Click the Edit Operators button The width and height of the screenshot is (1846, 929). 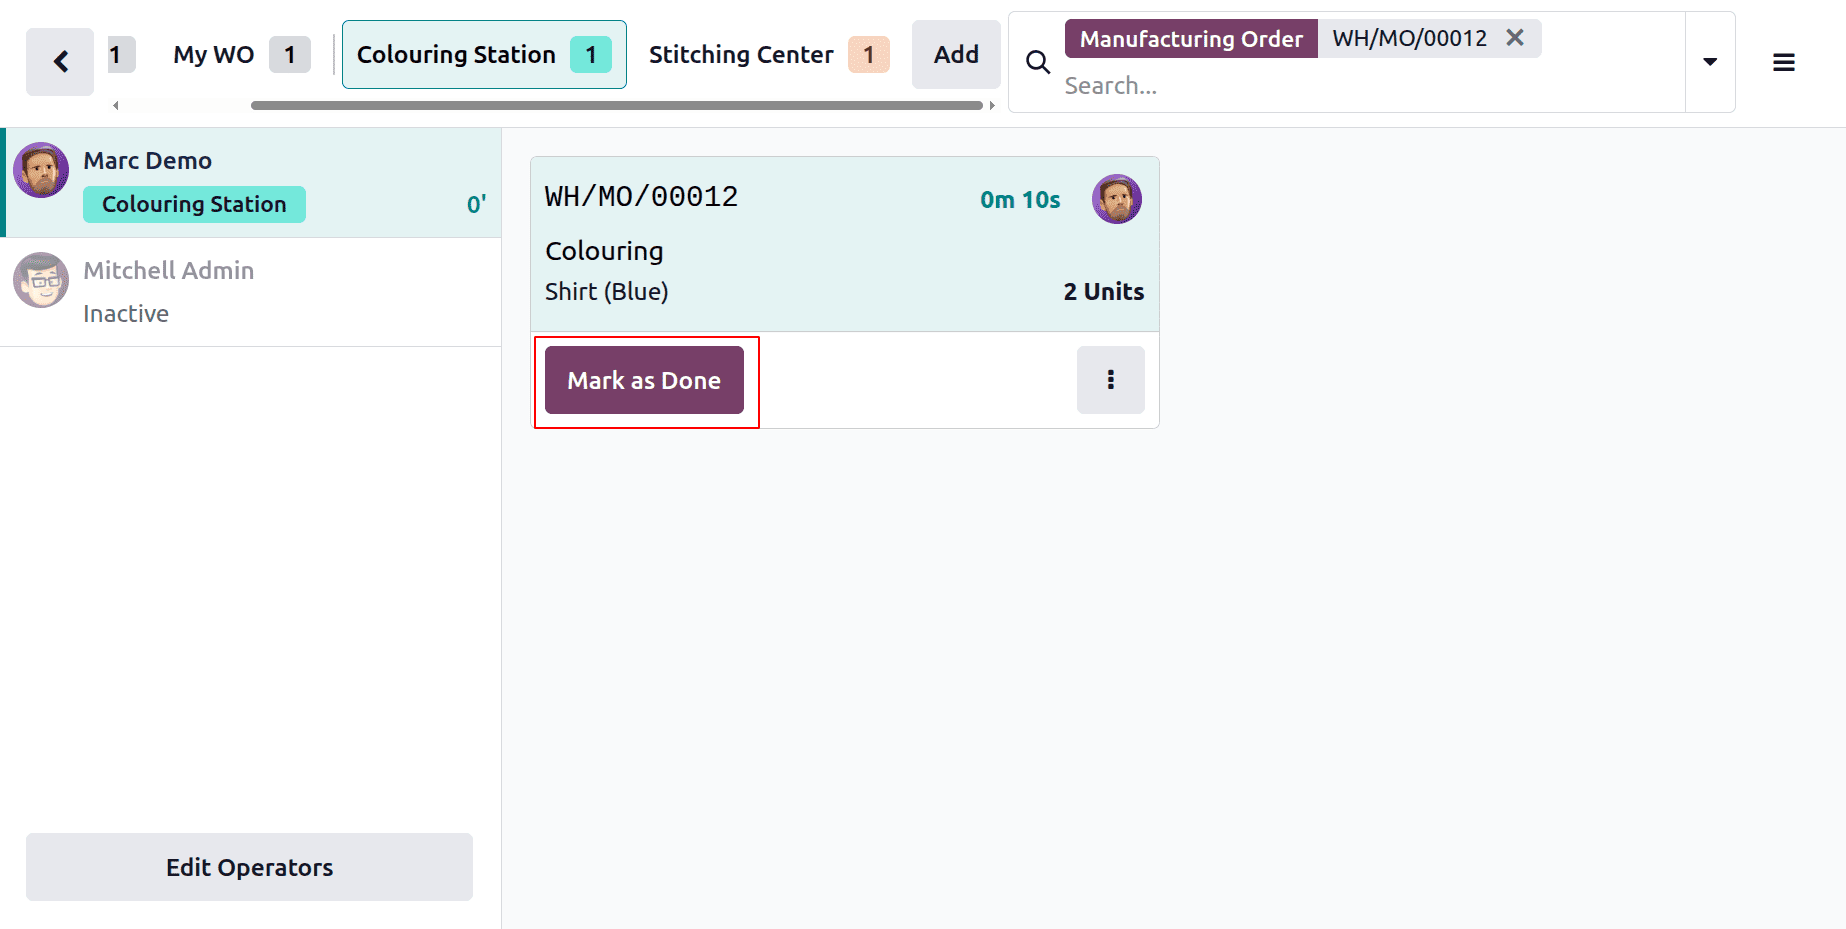pyautogui.click(x=249, y=867)
